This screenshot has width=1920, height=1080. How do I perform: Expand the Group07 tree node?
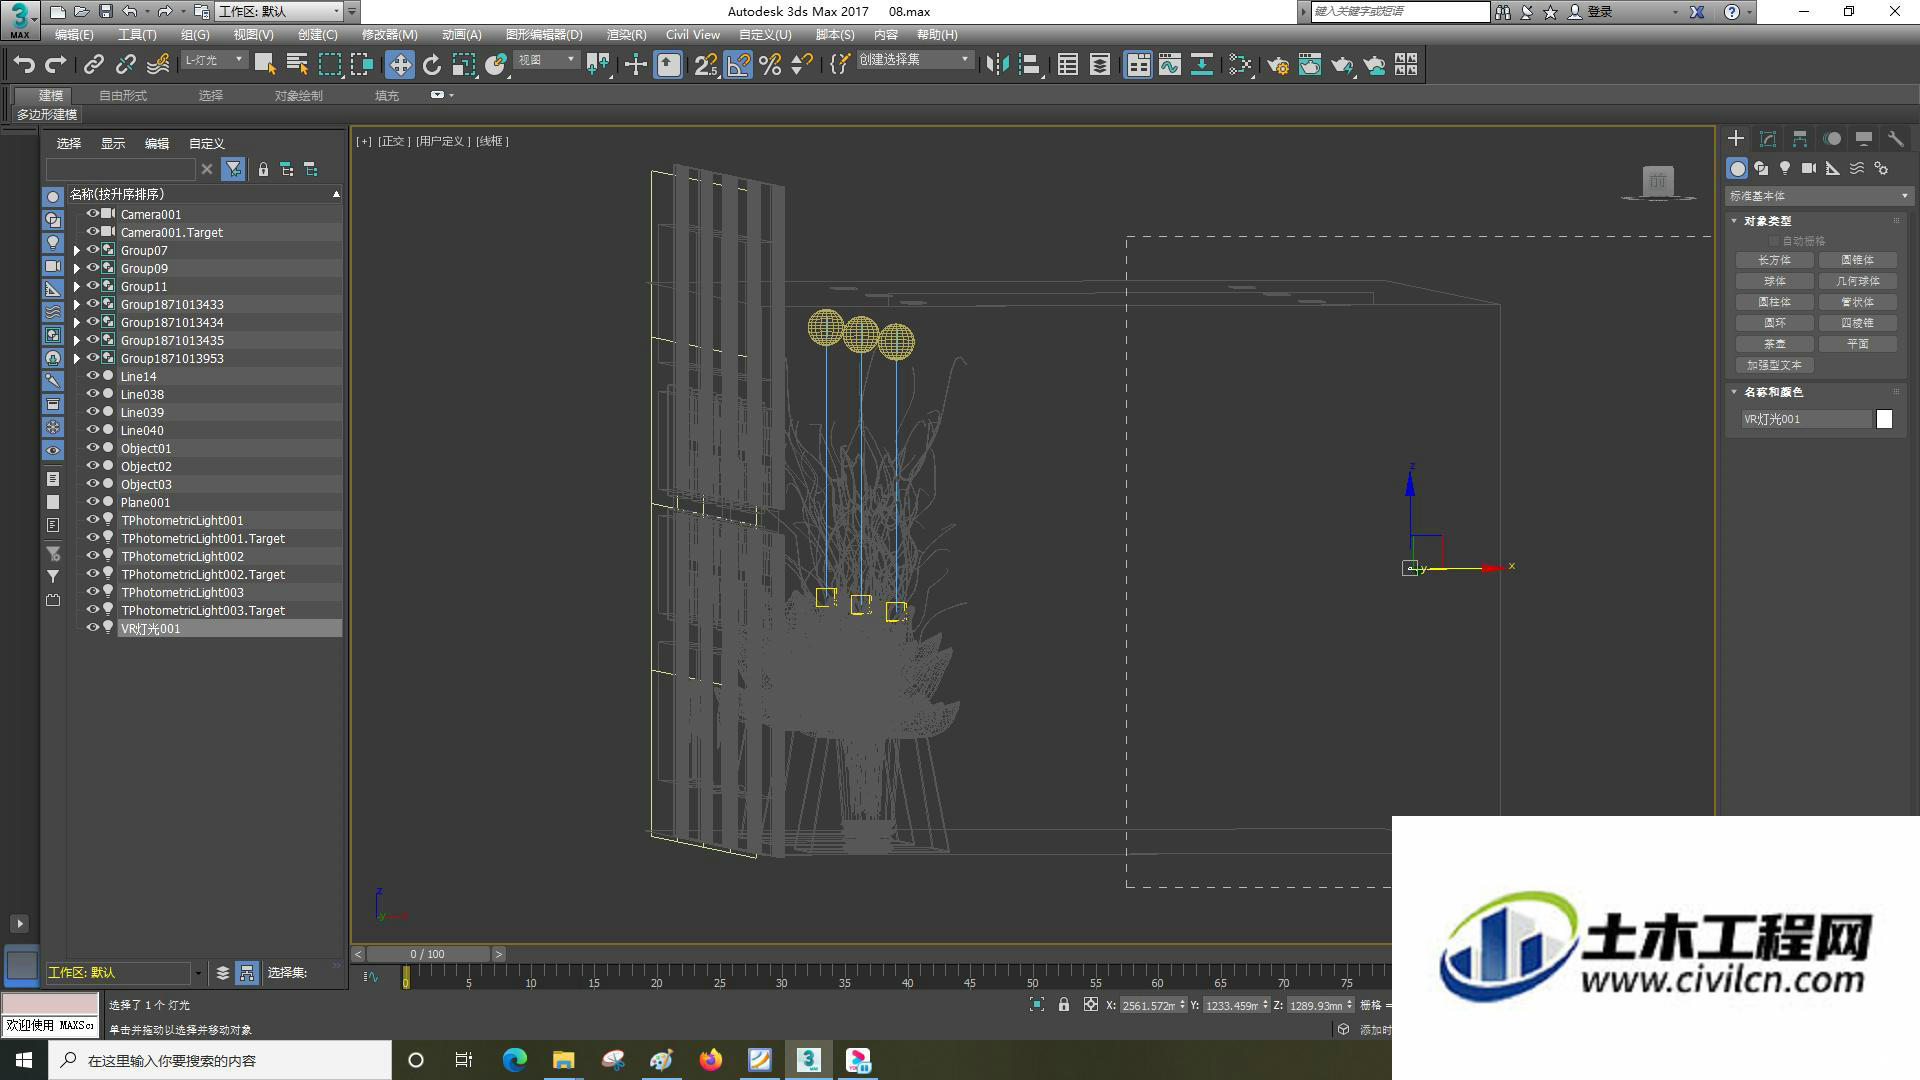[x=77, y=250]
